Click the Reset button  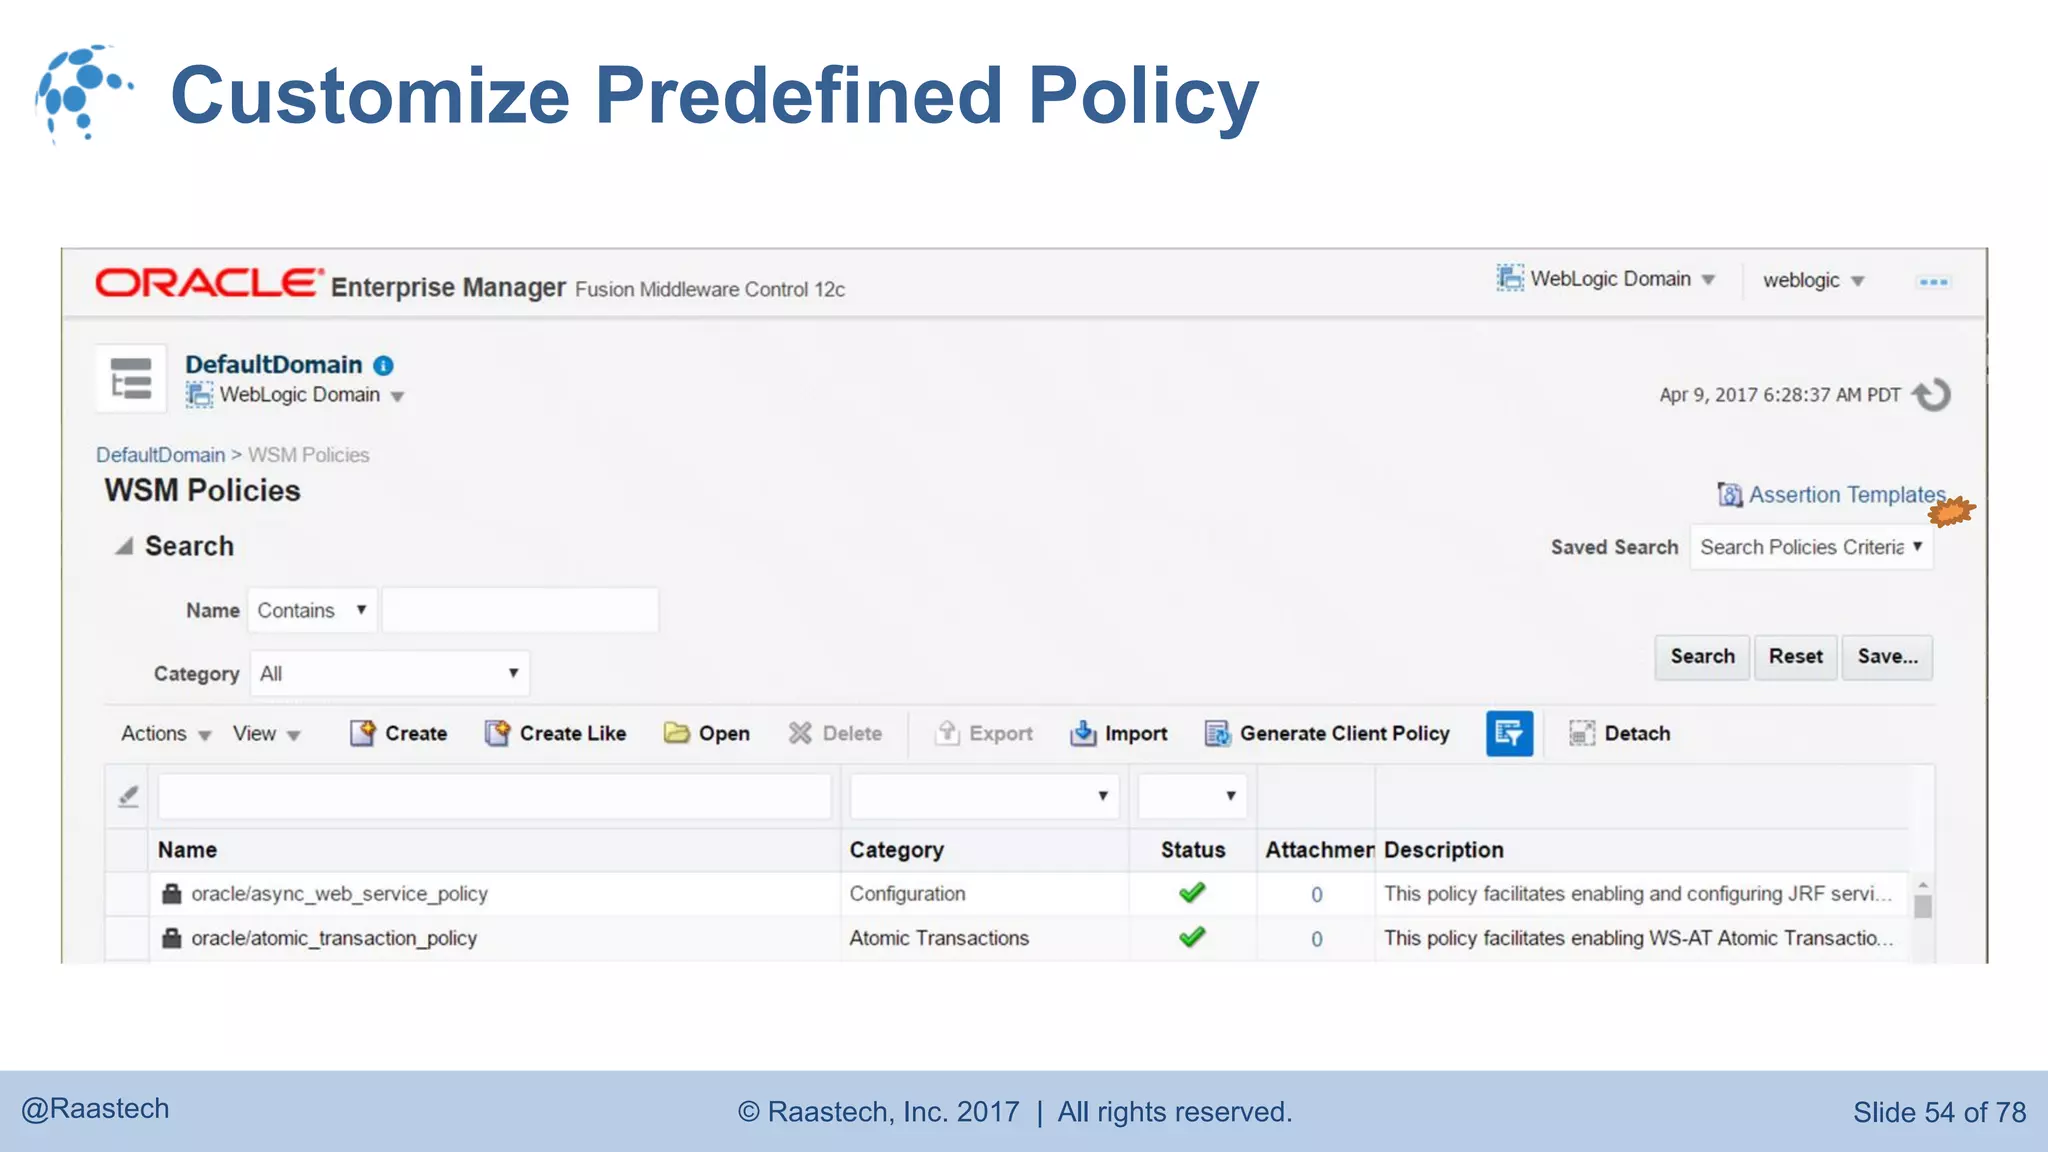(1796, 657)
